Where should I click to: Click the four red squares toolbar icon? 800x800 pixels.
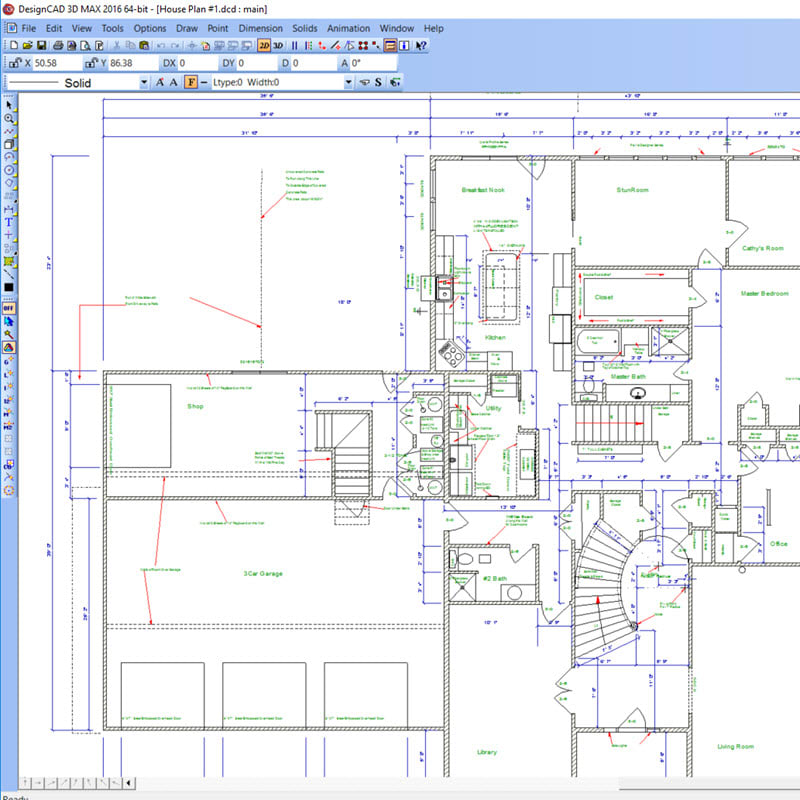(x=363, y=45)
